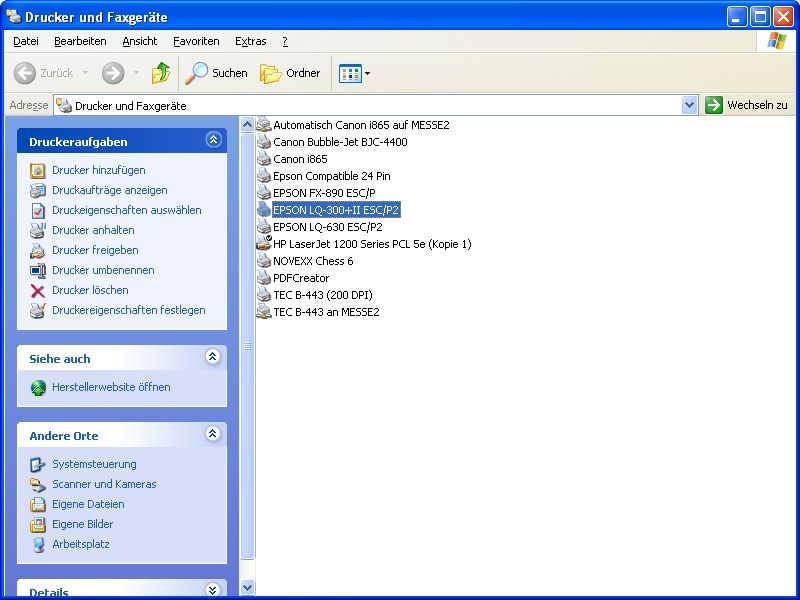This screenshot has height=600, width=800.
Task: Click the sidebar vertical scrollbar thumb
Action: 247,346
